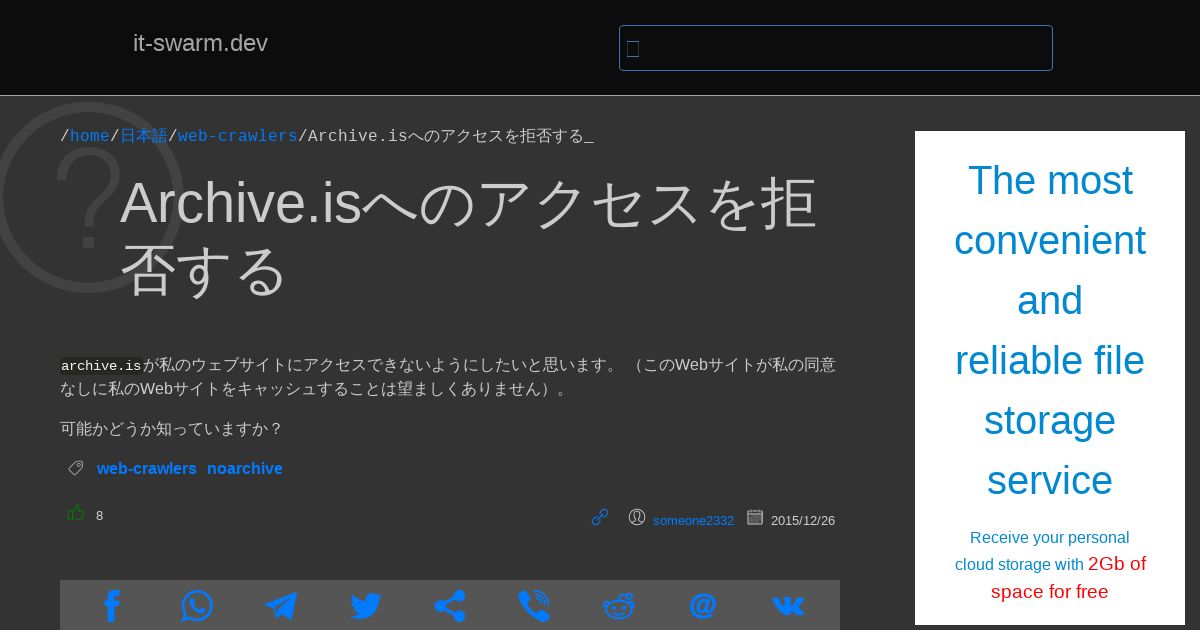The image size is (1200, 630).
Task: Share by email with the @ icon
Action: (703, 606)
